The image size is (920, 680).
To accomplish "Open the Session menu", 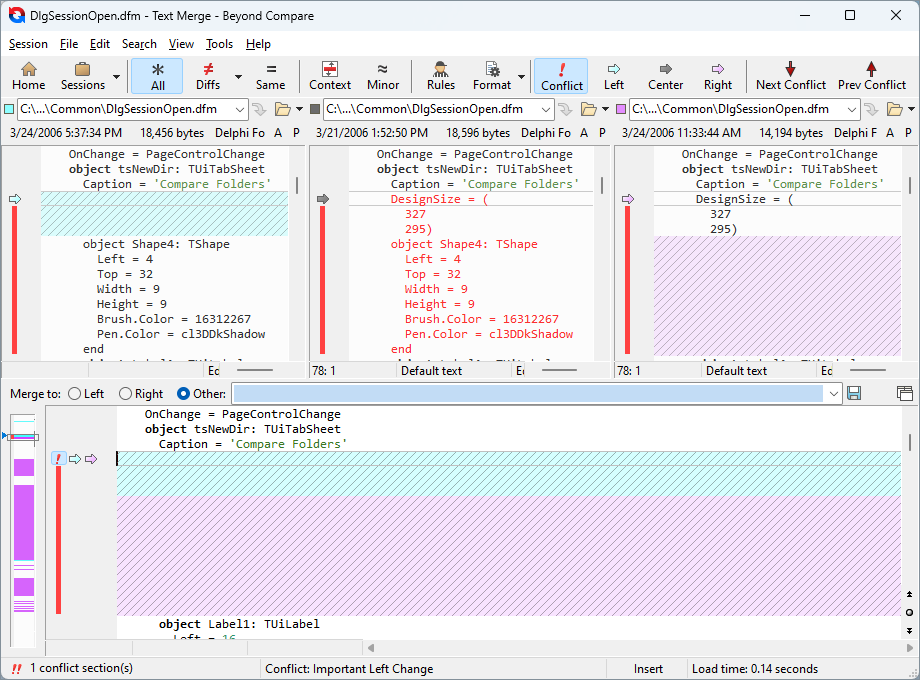I will point(28,44).
